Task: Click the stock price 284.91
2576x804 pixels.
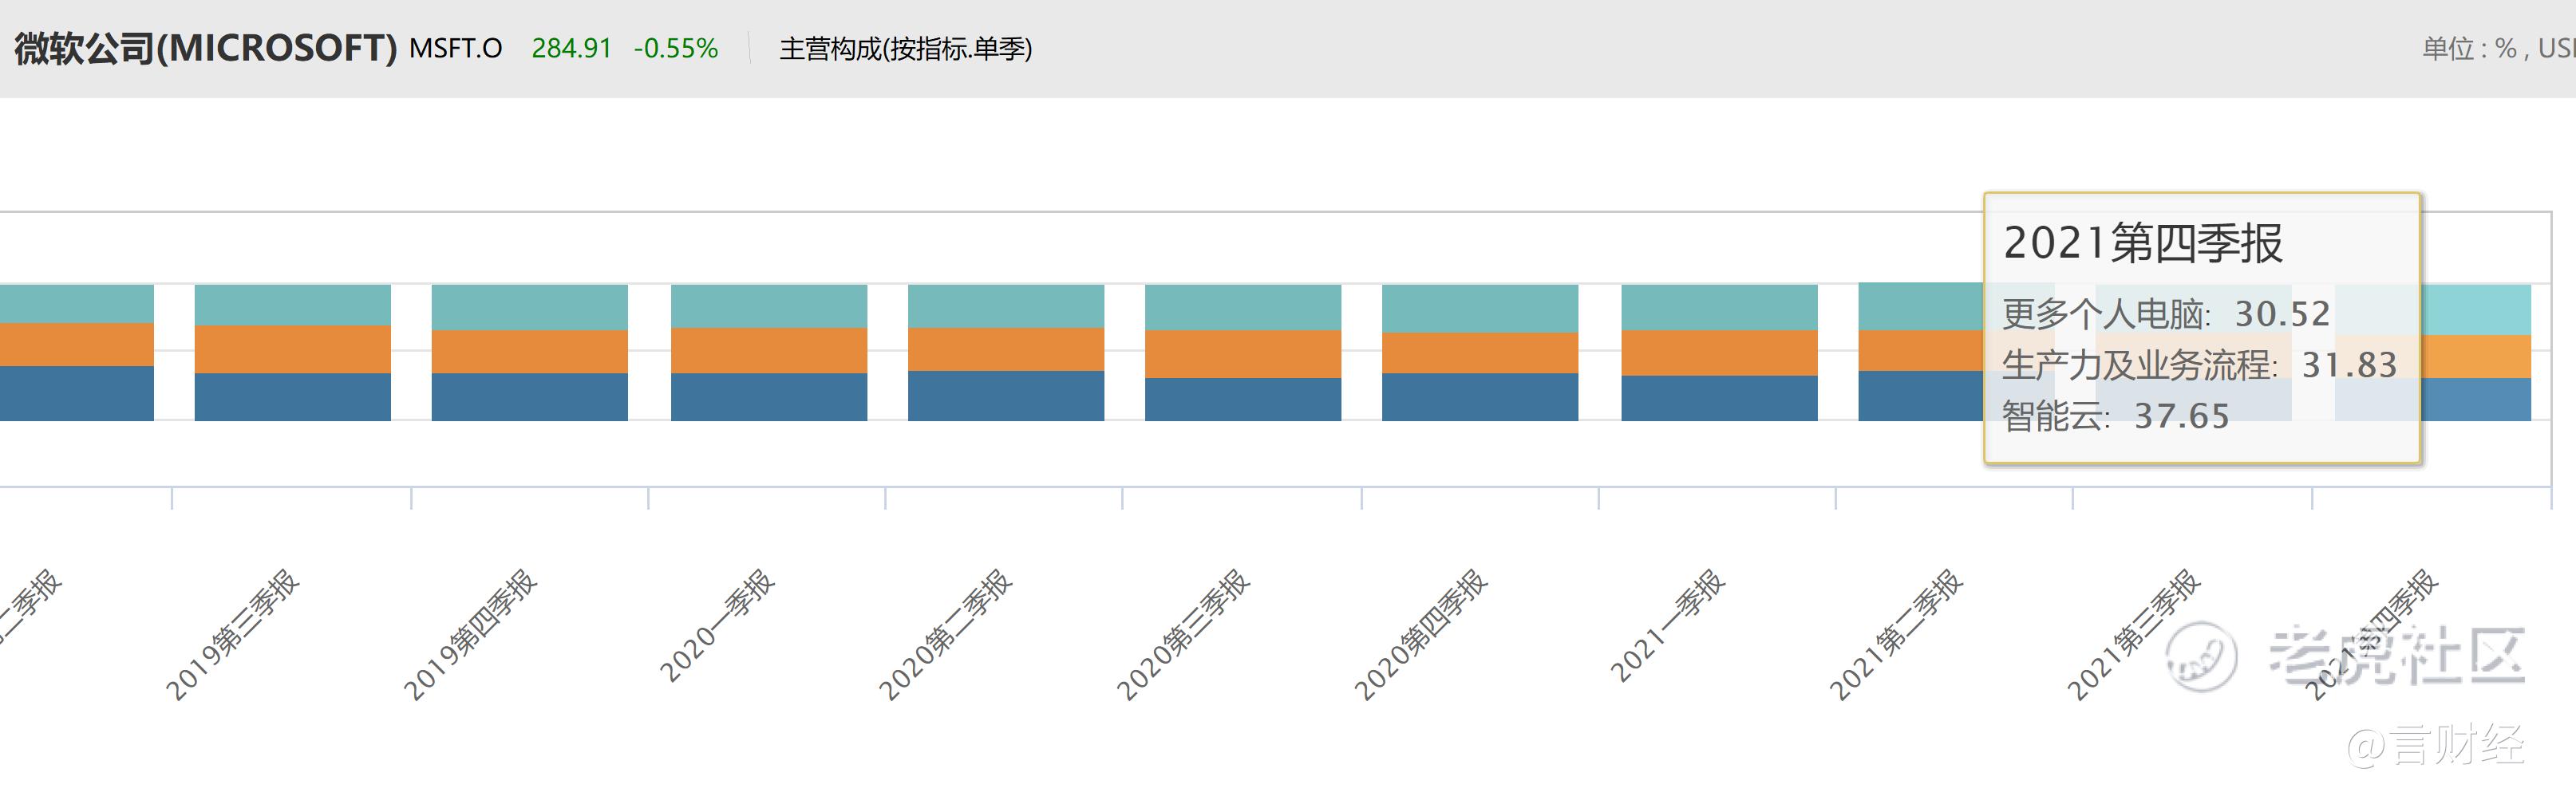Action: click(x=571, y=48)
